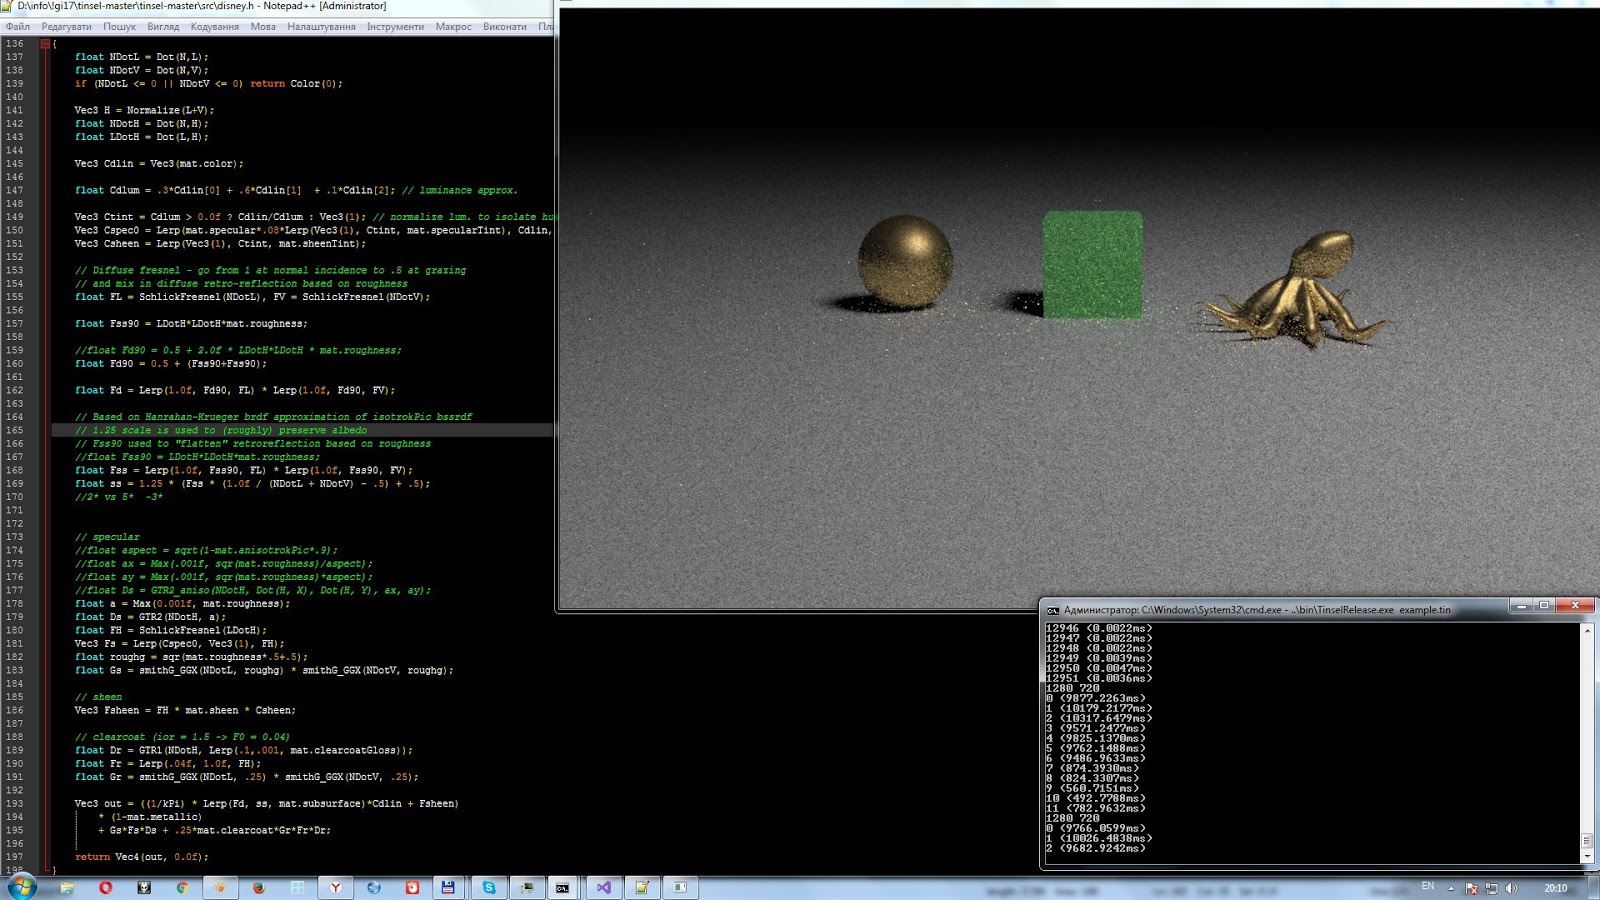
Task: Click the clock showing 20:10
Action: click(1556, 887)
